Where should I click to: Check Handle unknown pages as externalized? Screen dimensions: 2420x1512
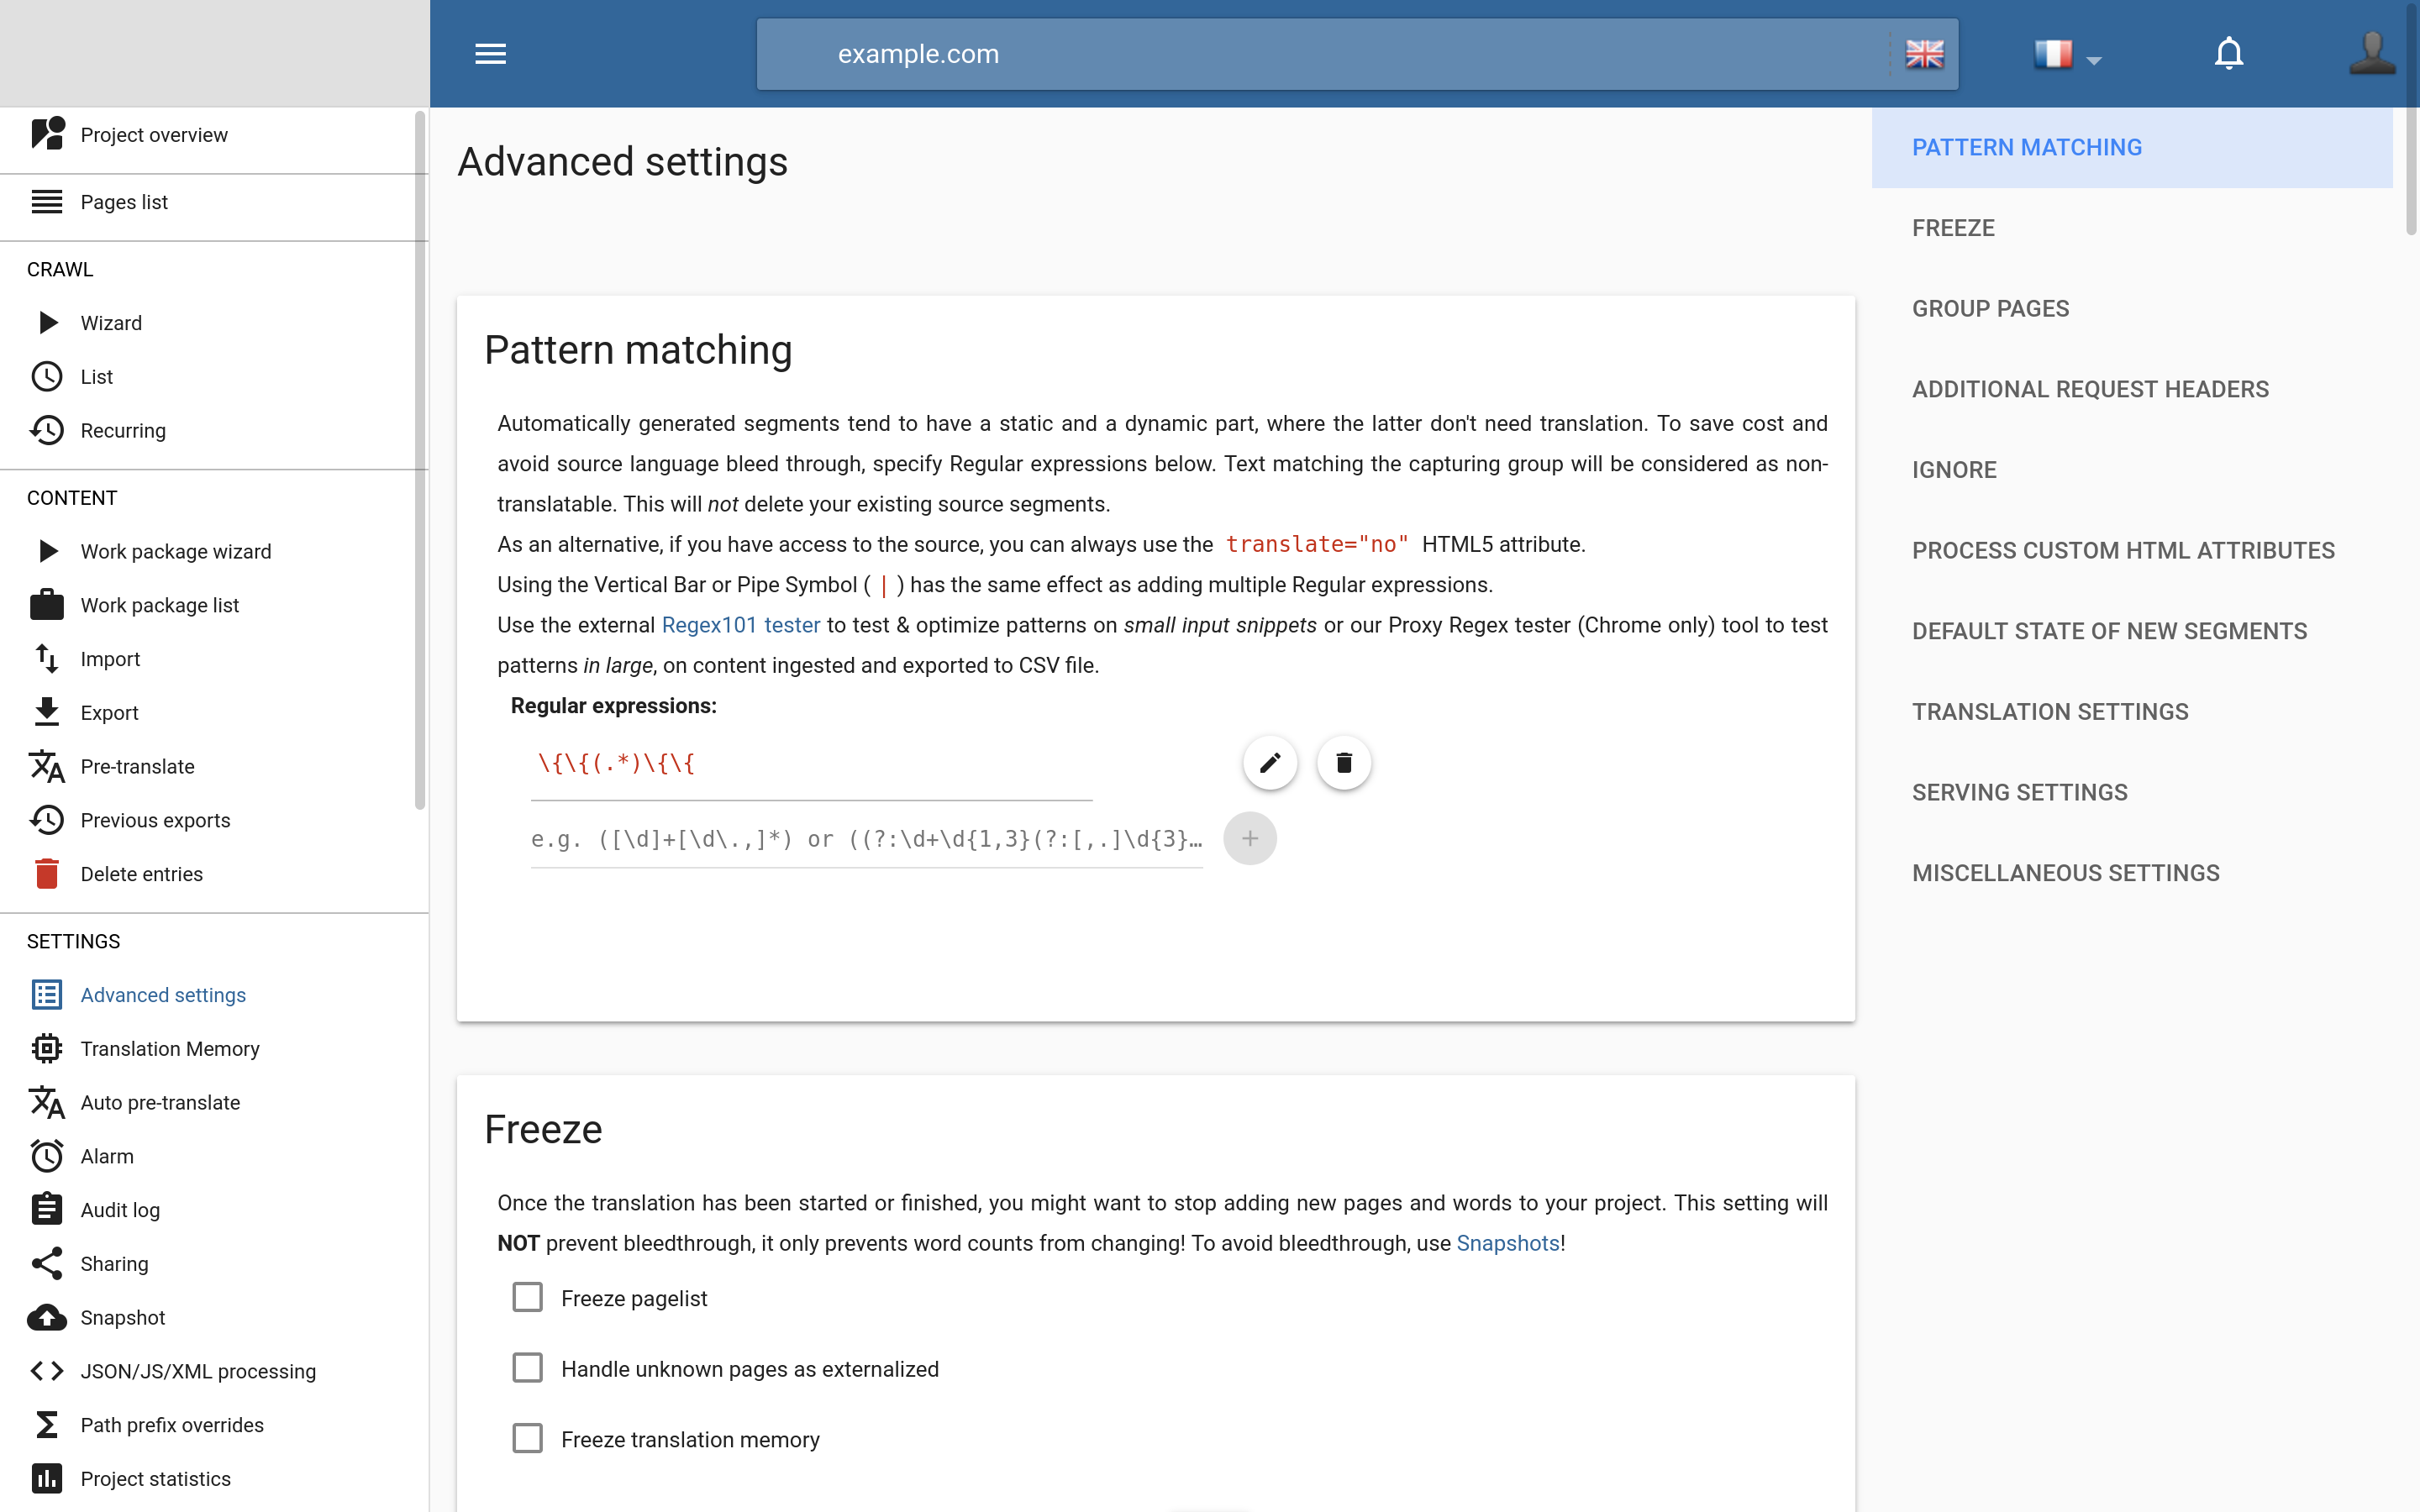click(527, 1367)
